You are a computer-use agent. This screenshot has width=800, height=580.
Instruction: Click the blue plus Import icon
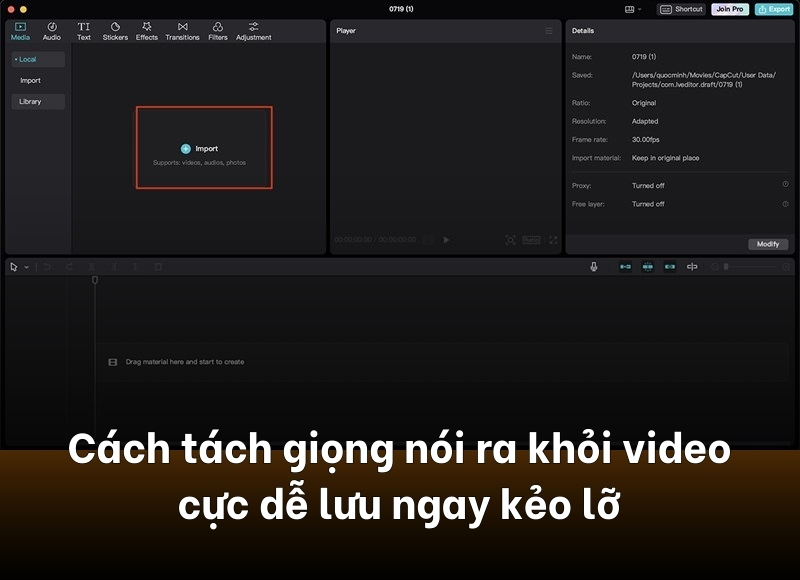click(x=186, y=148)
